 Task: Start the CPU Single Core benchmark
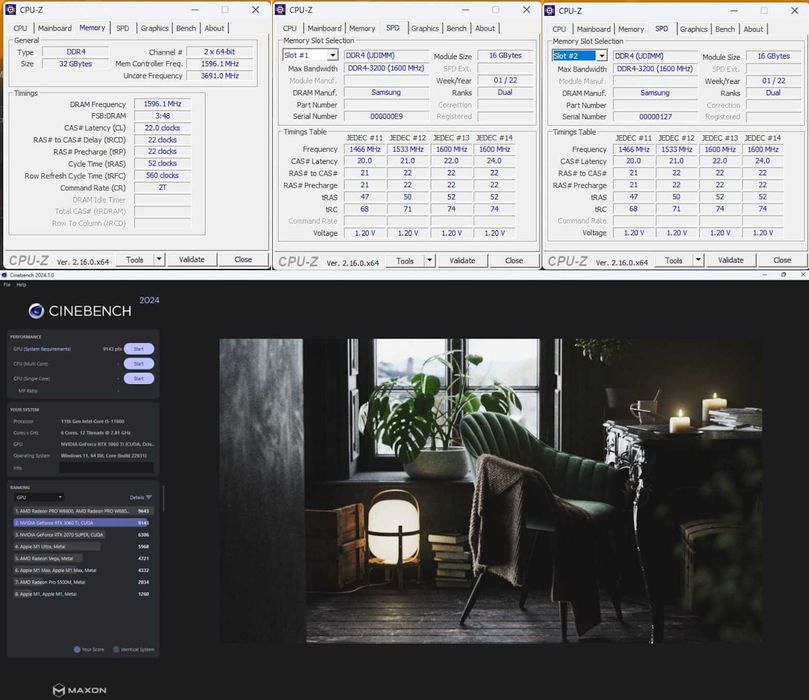click(139, 379)
